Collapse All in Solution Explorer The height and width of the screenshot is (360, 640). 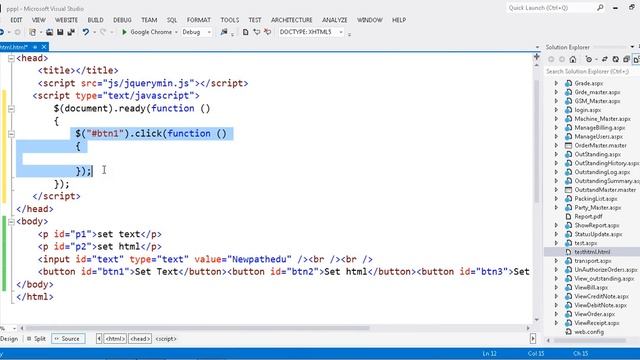click(627, 60)
